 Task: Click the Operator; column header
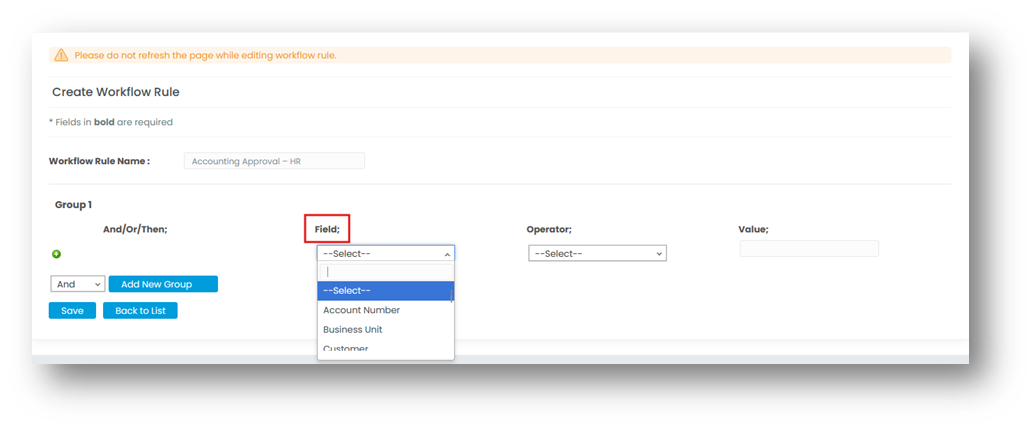pos(549,229)
